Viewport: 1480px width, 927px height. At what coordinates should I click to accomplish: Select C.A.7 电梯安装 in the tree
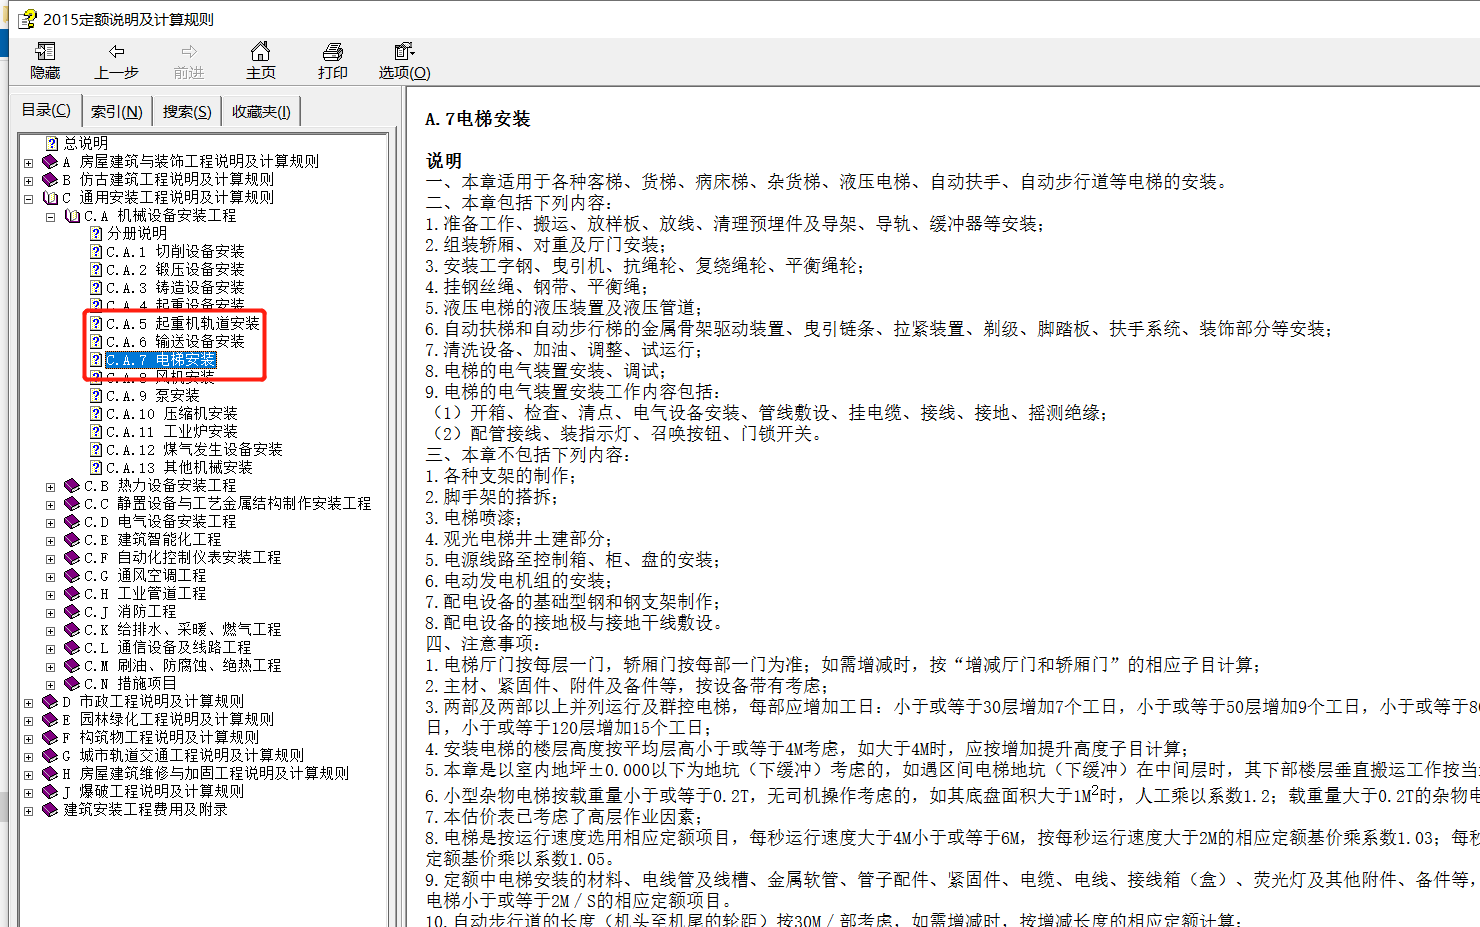(160, 359)
